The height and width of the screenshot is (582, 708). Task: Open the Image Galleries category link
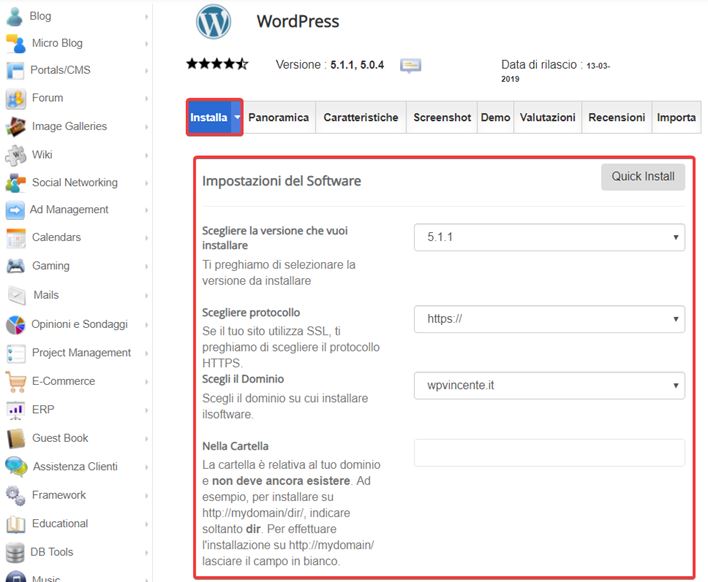(70, 126)
